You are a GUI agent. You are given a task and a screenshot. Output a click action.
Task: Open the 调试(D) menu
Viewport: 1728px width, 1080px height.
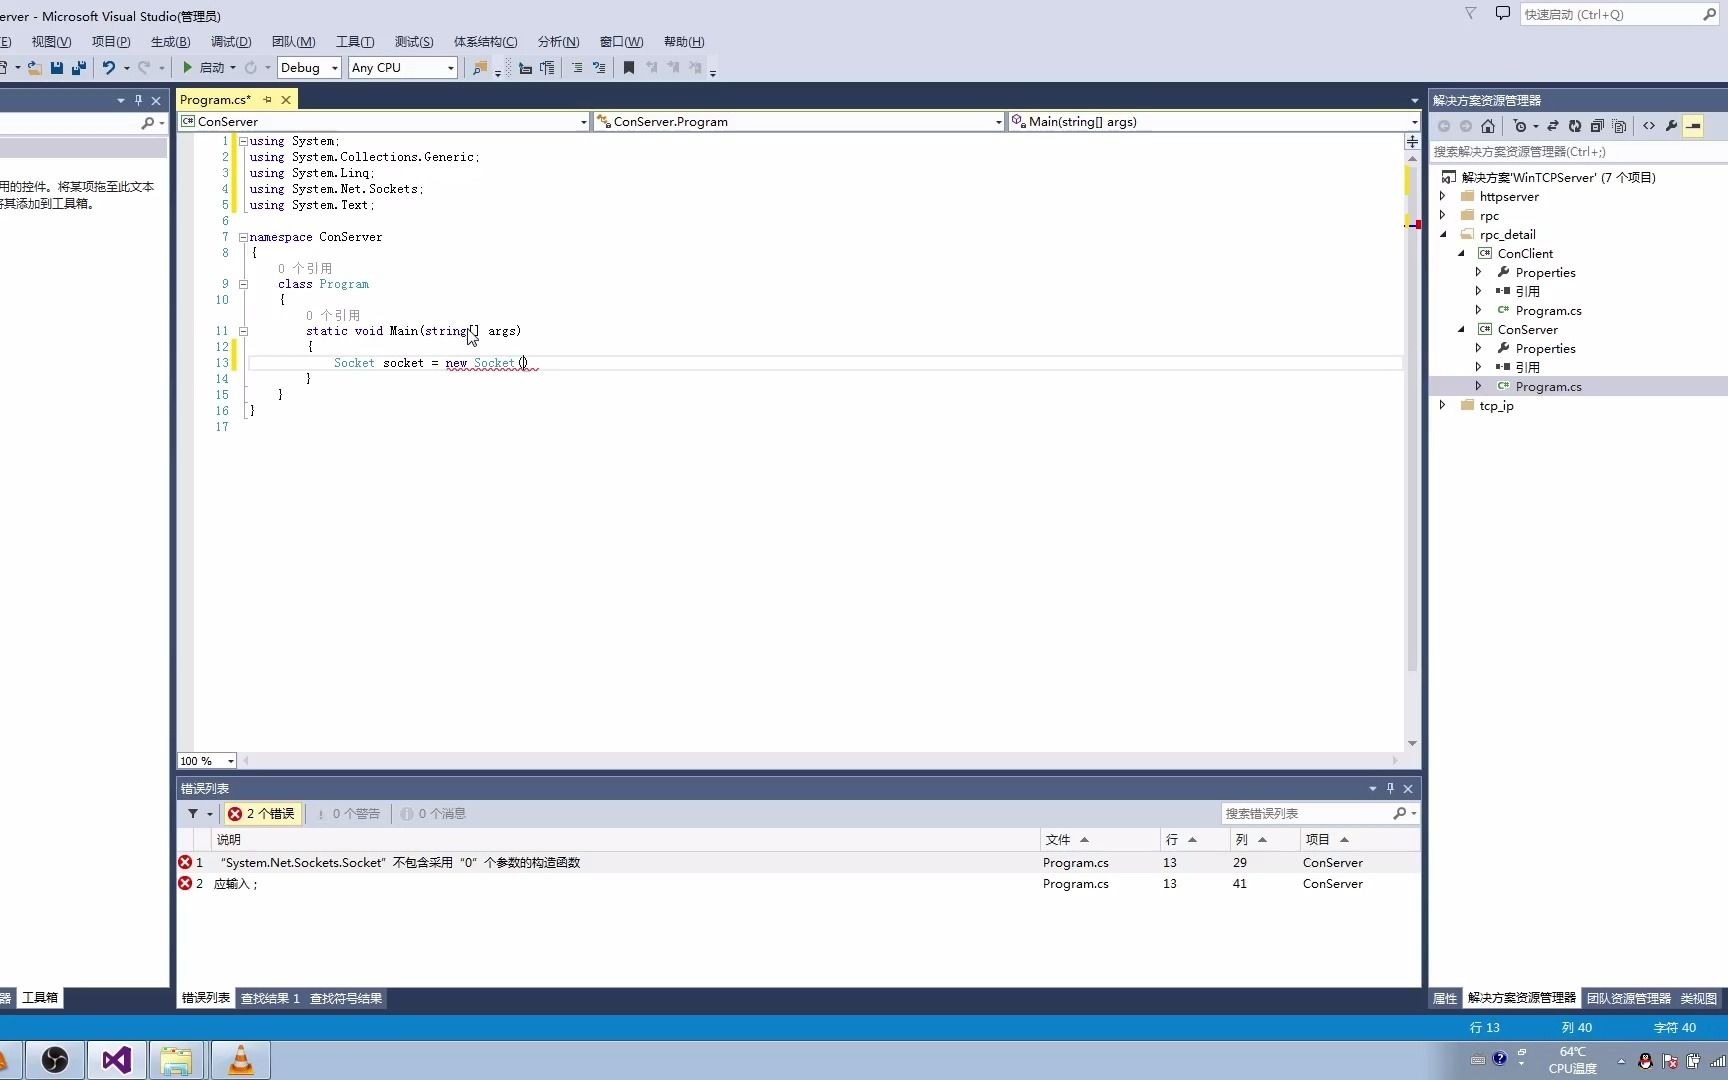(231, 42)
